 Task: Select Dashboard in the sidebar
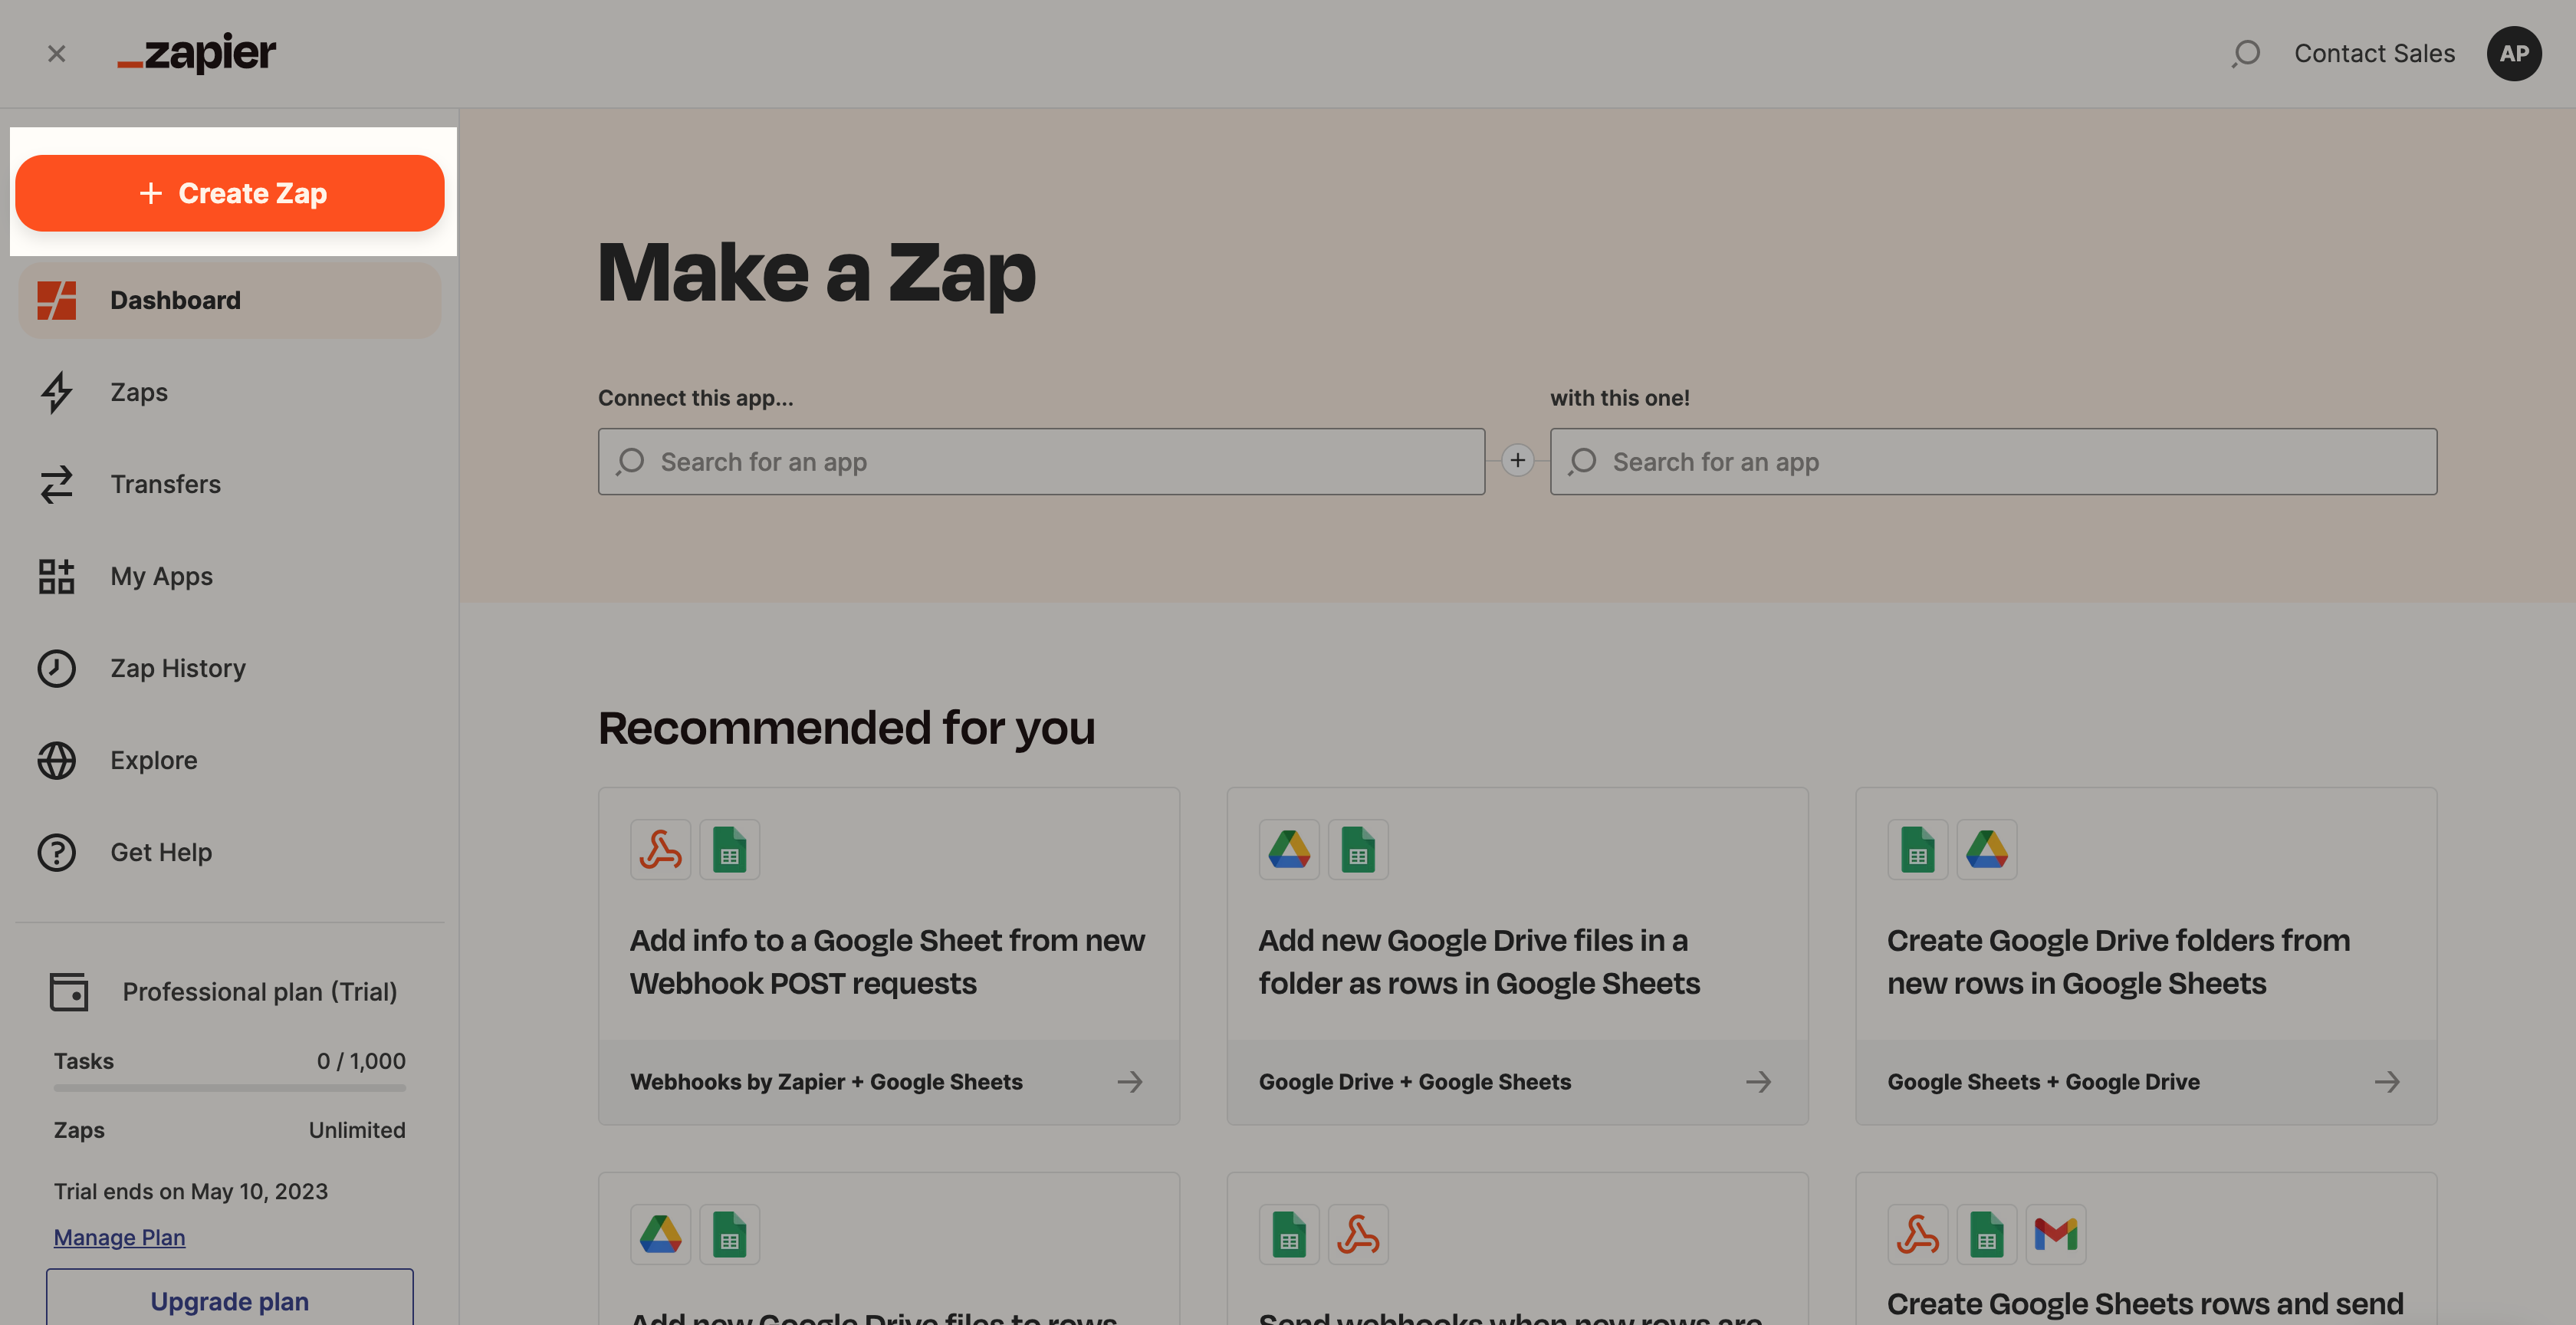point(230,300)
